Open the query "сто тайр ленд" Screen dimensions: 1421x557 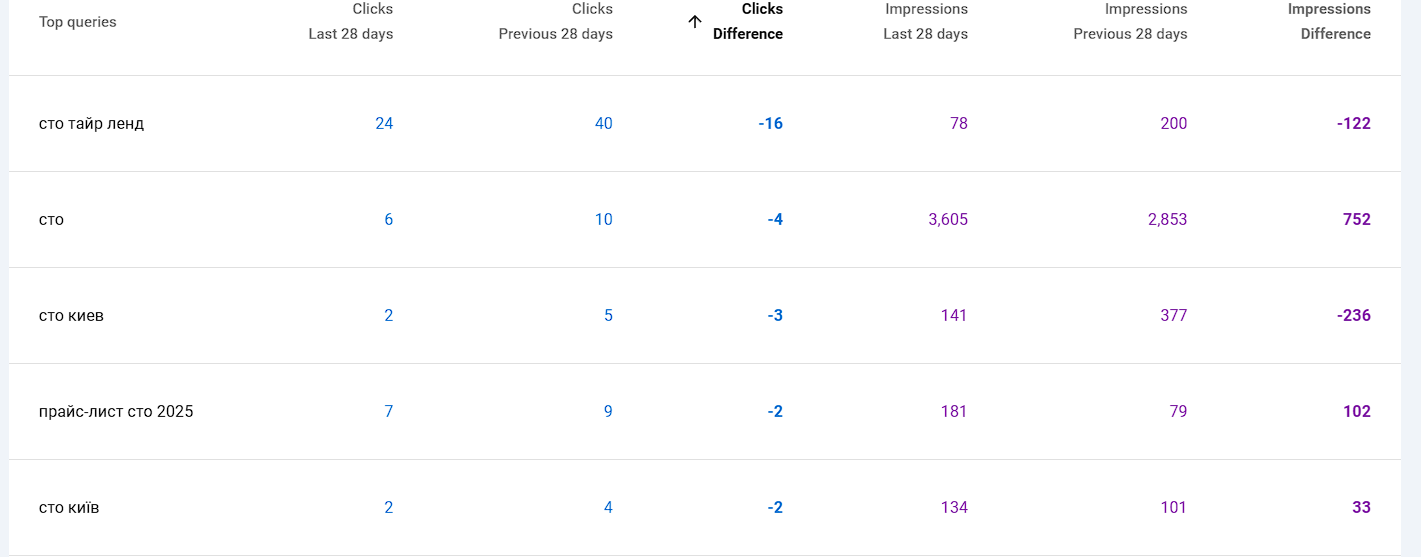[x=91, y=124]
